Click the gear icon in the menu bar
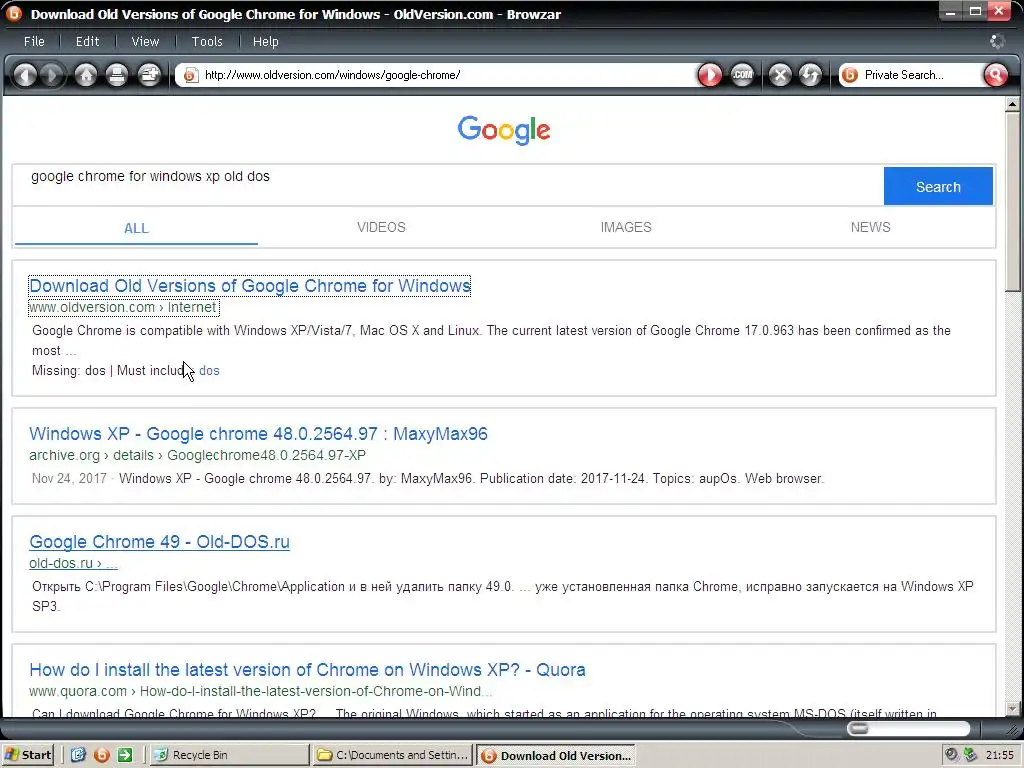 [997, 41]
